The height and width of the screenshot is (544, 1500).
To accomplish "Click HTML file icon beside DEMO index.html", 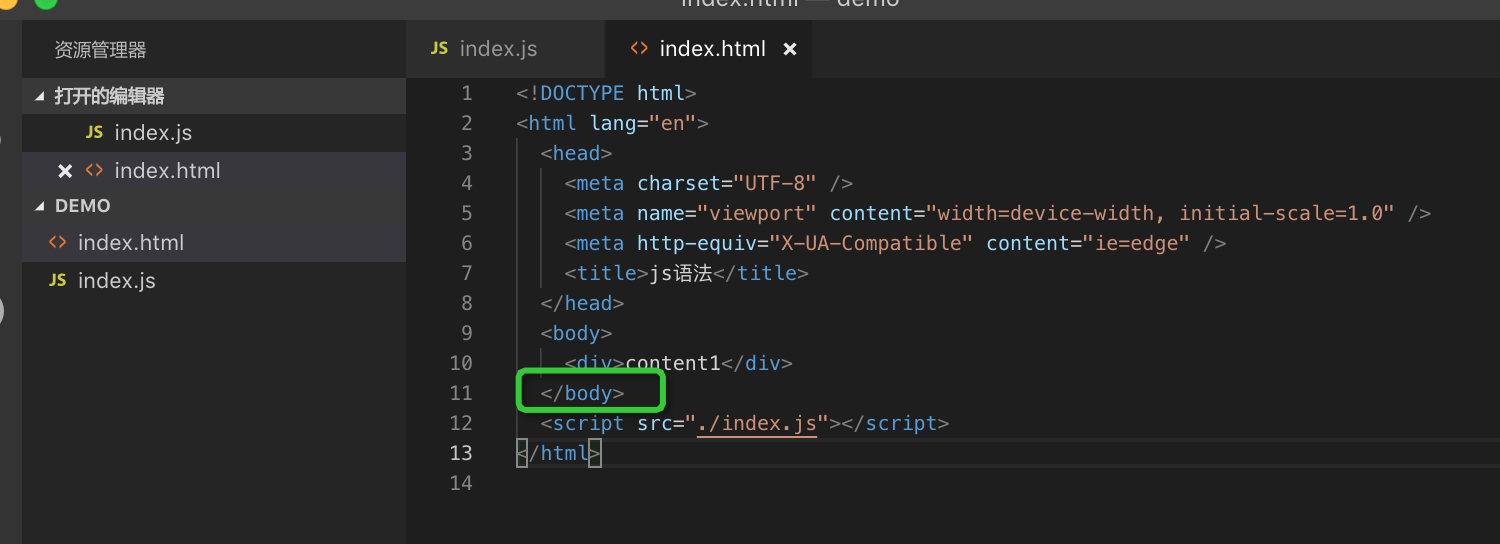I will point(58,243).
